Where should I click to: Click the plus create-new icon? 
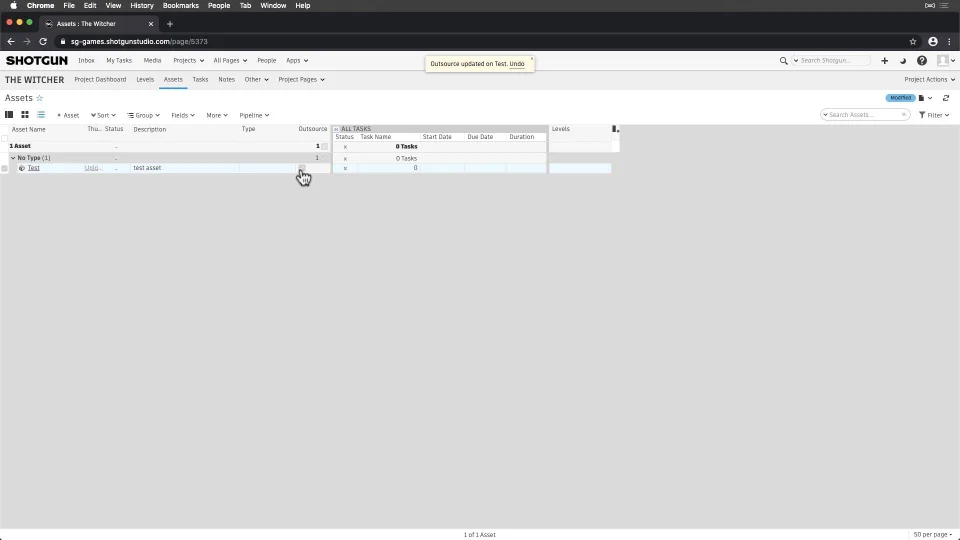(884, 61)
